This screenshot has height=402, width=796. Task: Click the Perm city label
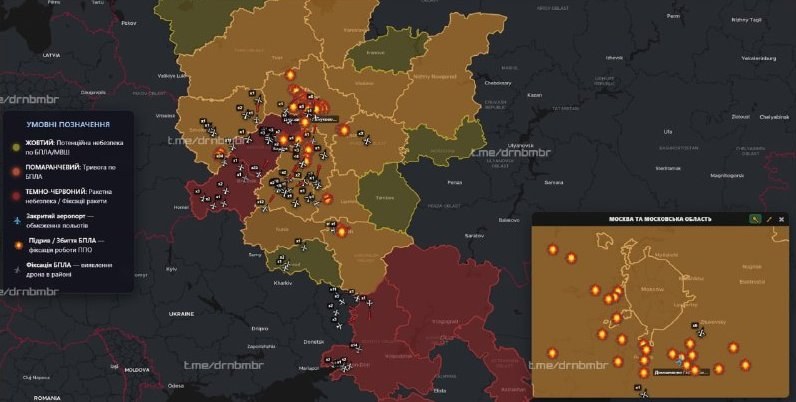point(673,16)
